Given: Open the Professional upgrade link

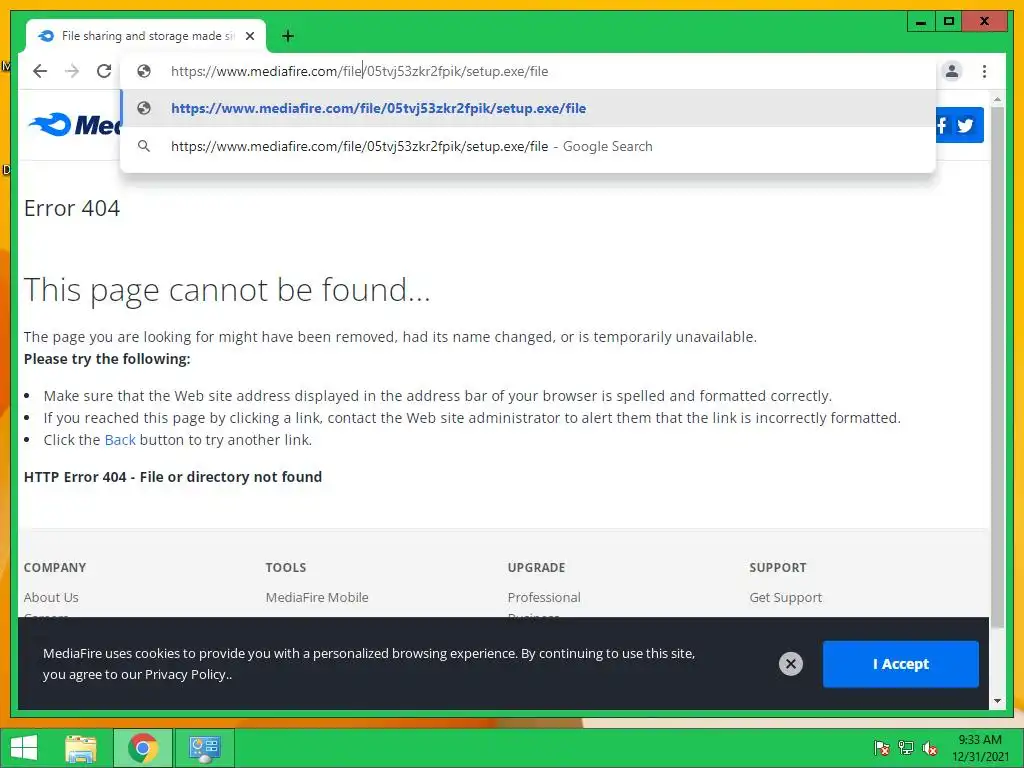Looking at the screenshot, I should [544, 597].
